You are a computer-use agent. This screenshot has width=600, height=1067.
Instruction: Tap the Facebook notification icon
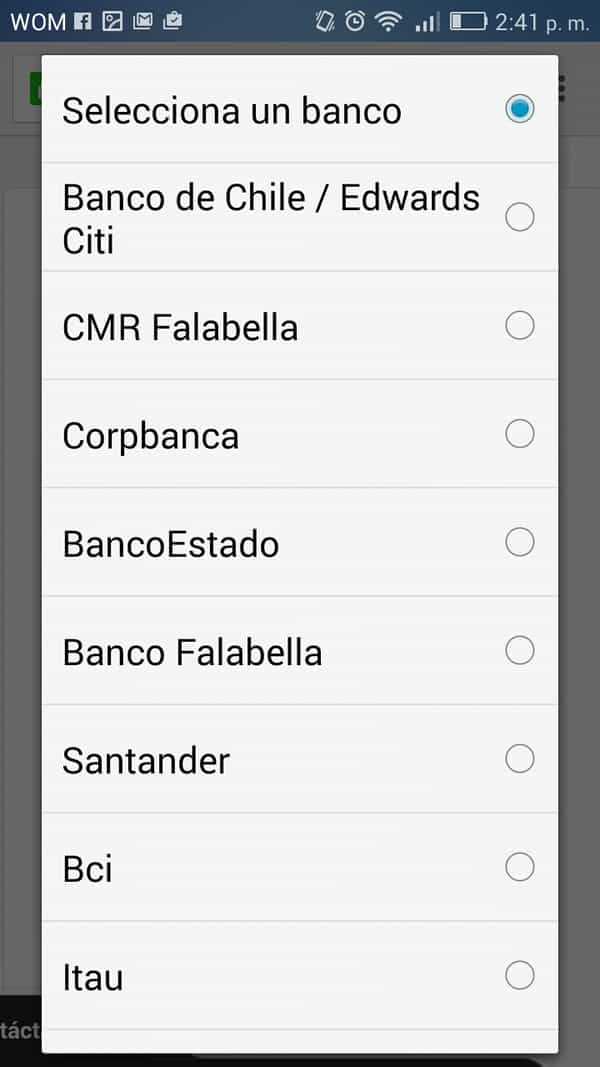pyautogui.click(x=83, y=21)
